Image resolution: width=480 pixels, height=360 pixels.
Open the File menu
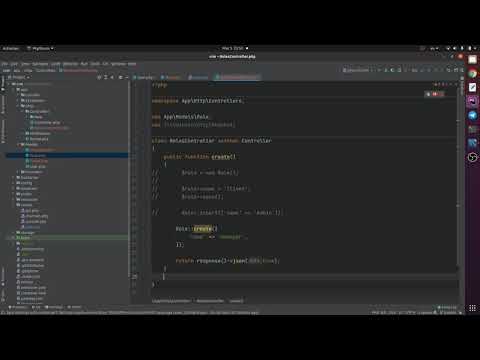tap(5, 64)
